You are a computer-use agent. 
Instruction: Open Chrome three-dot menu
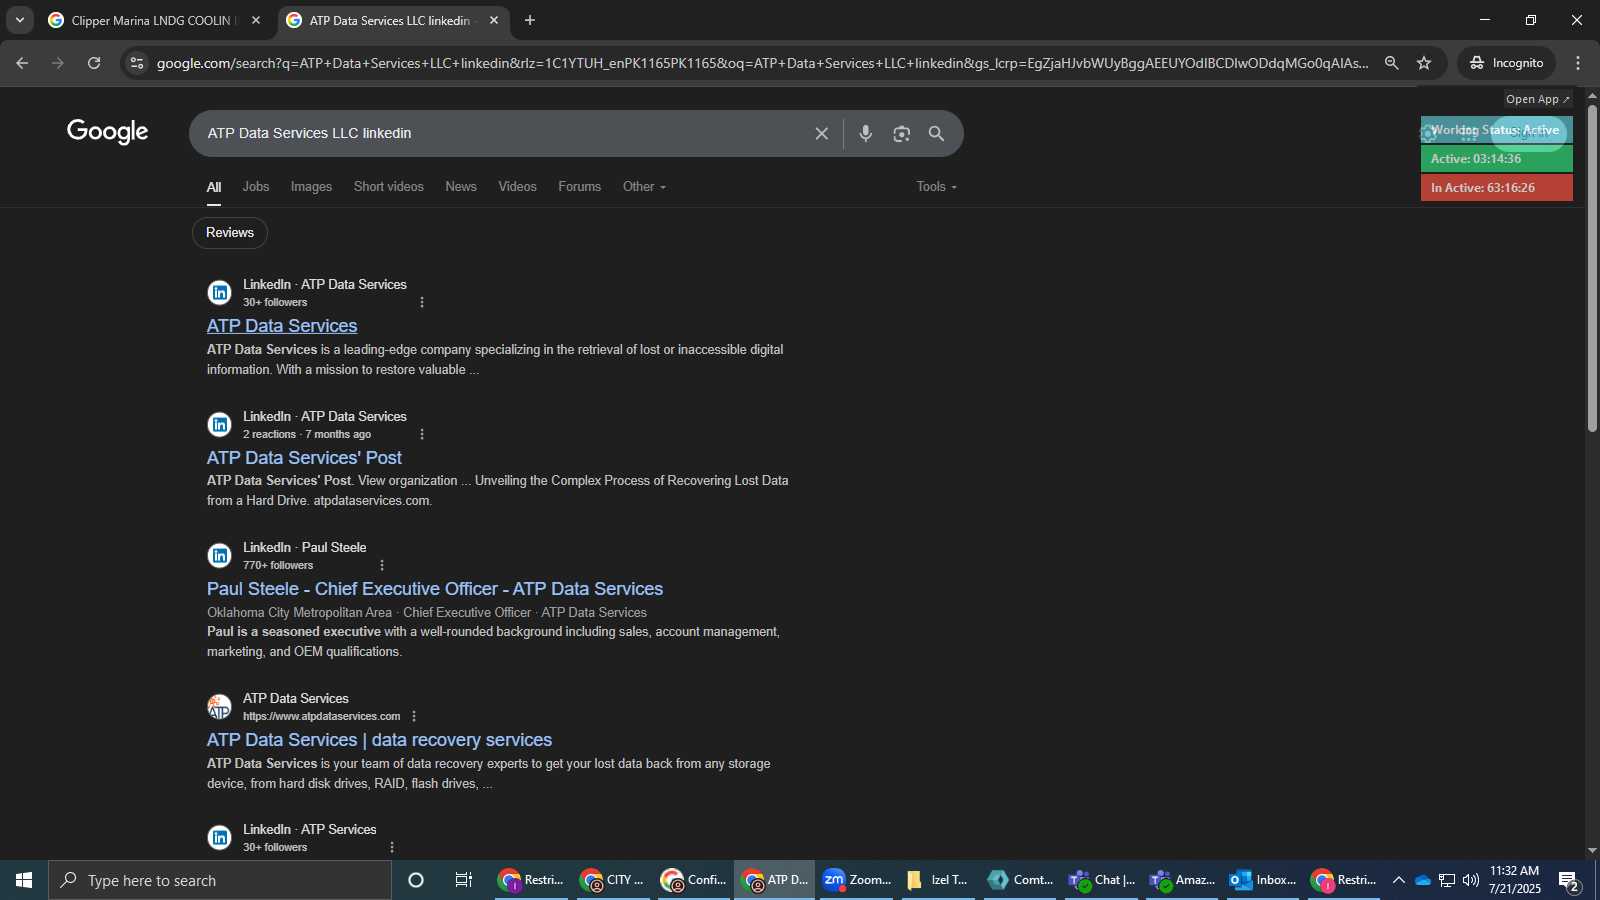[x=1578, y=63]
